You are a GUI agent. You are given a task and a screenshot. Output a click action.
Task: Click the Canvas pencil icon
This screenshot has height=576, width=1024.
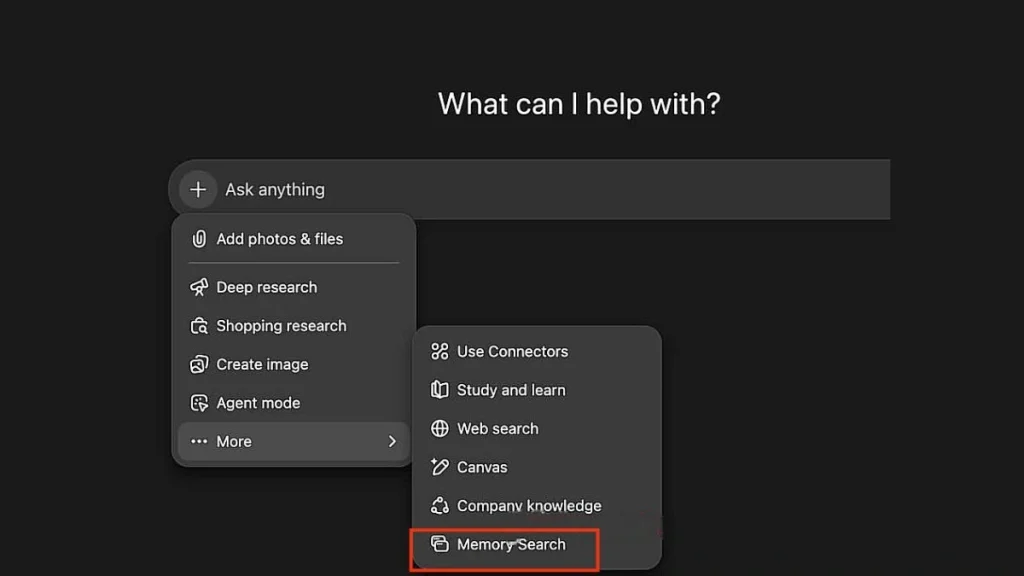(439, 467)
